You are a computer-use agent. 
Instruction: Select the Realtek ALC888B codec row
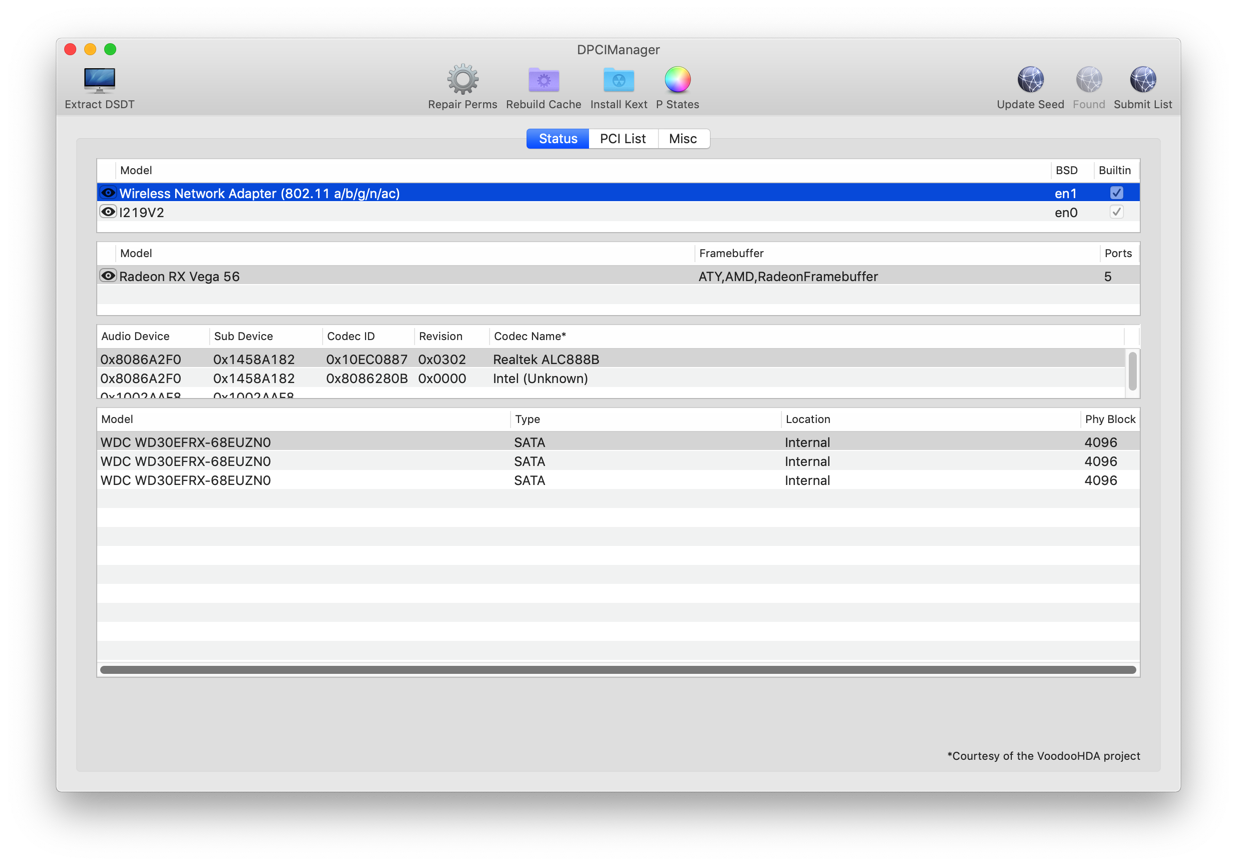pos(611,359)
